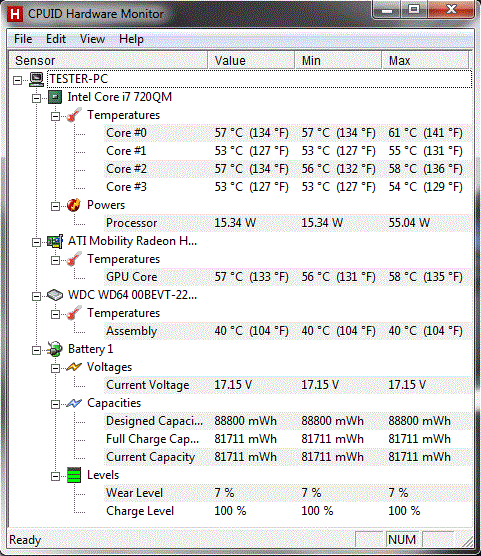481x556 pixels.
Task: Click the Battery 1 icon
Action: coord(55,349)
